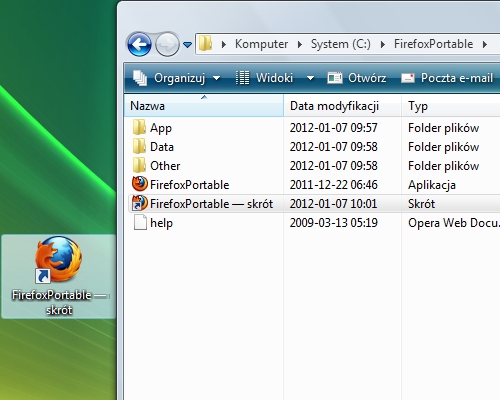This screenshot has height=400, width=500.
Task: Click date 2009-03-13 05:19
Action: pyautogui.click(x=333, y=223)
